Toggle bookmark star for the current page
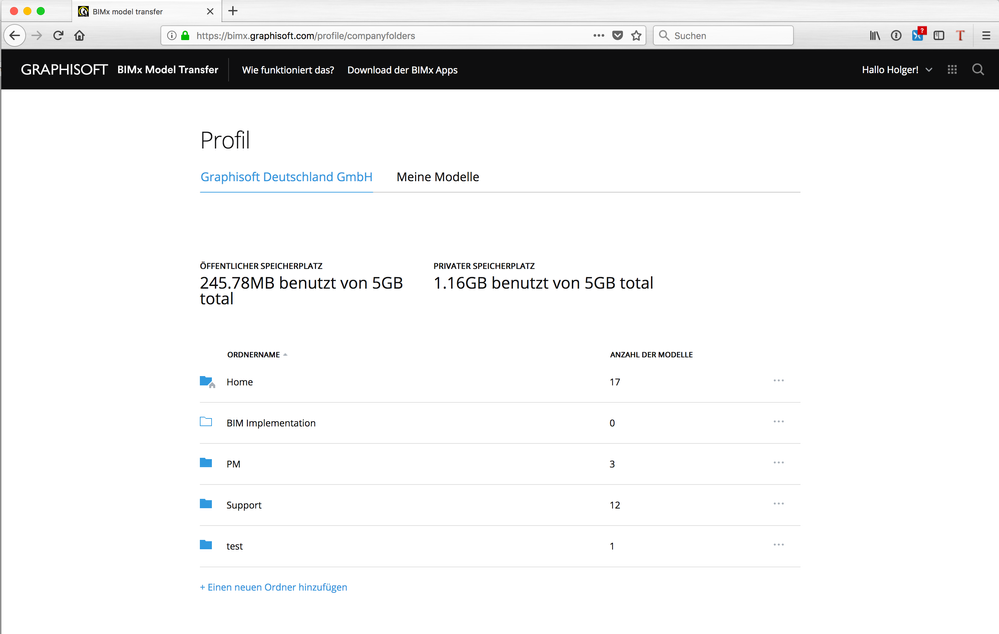Viewport: 999px width, 634px height. click(x=636, y=35)
